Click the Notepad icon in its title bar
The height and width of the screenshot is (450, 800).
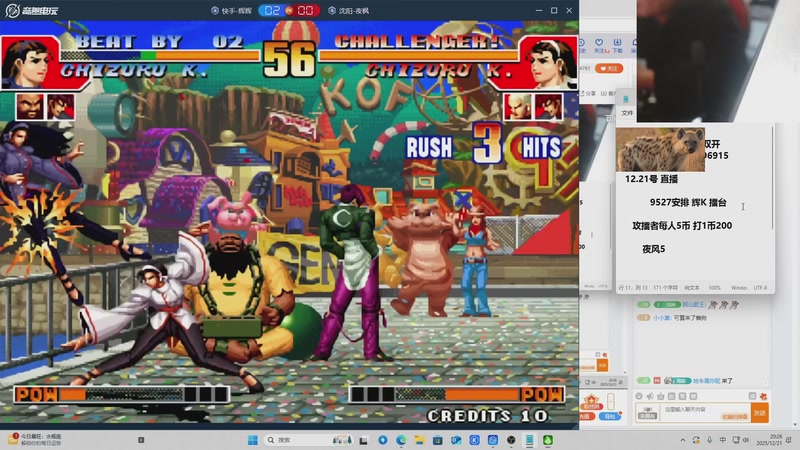(x=626, y=99)
